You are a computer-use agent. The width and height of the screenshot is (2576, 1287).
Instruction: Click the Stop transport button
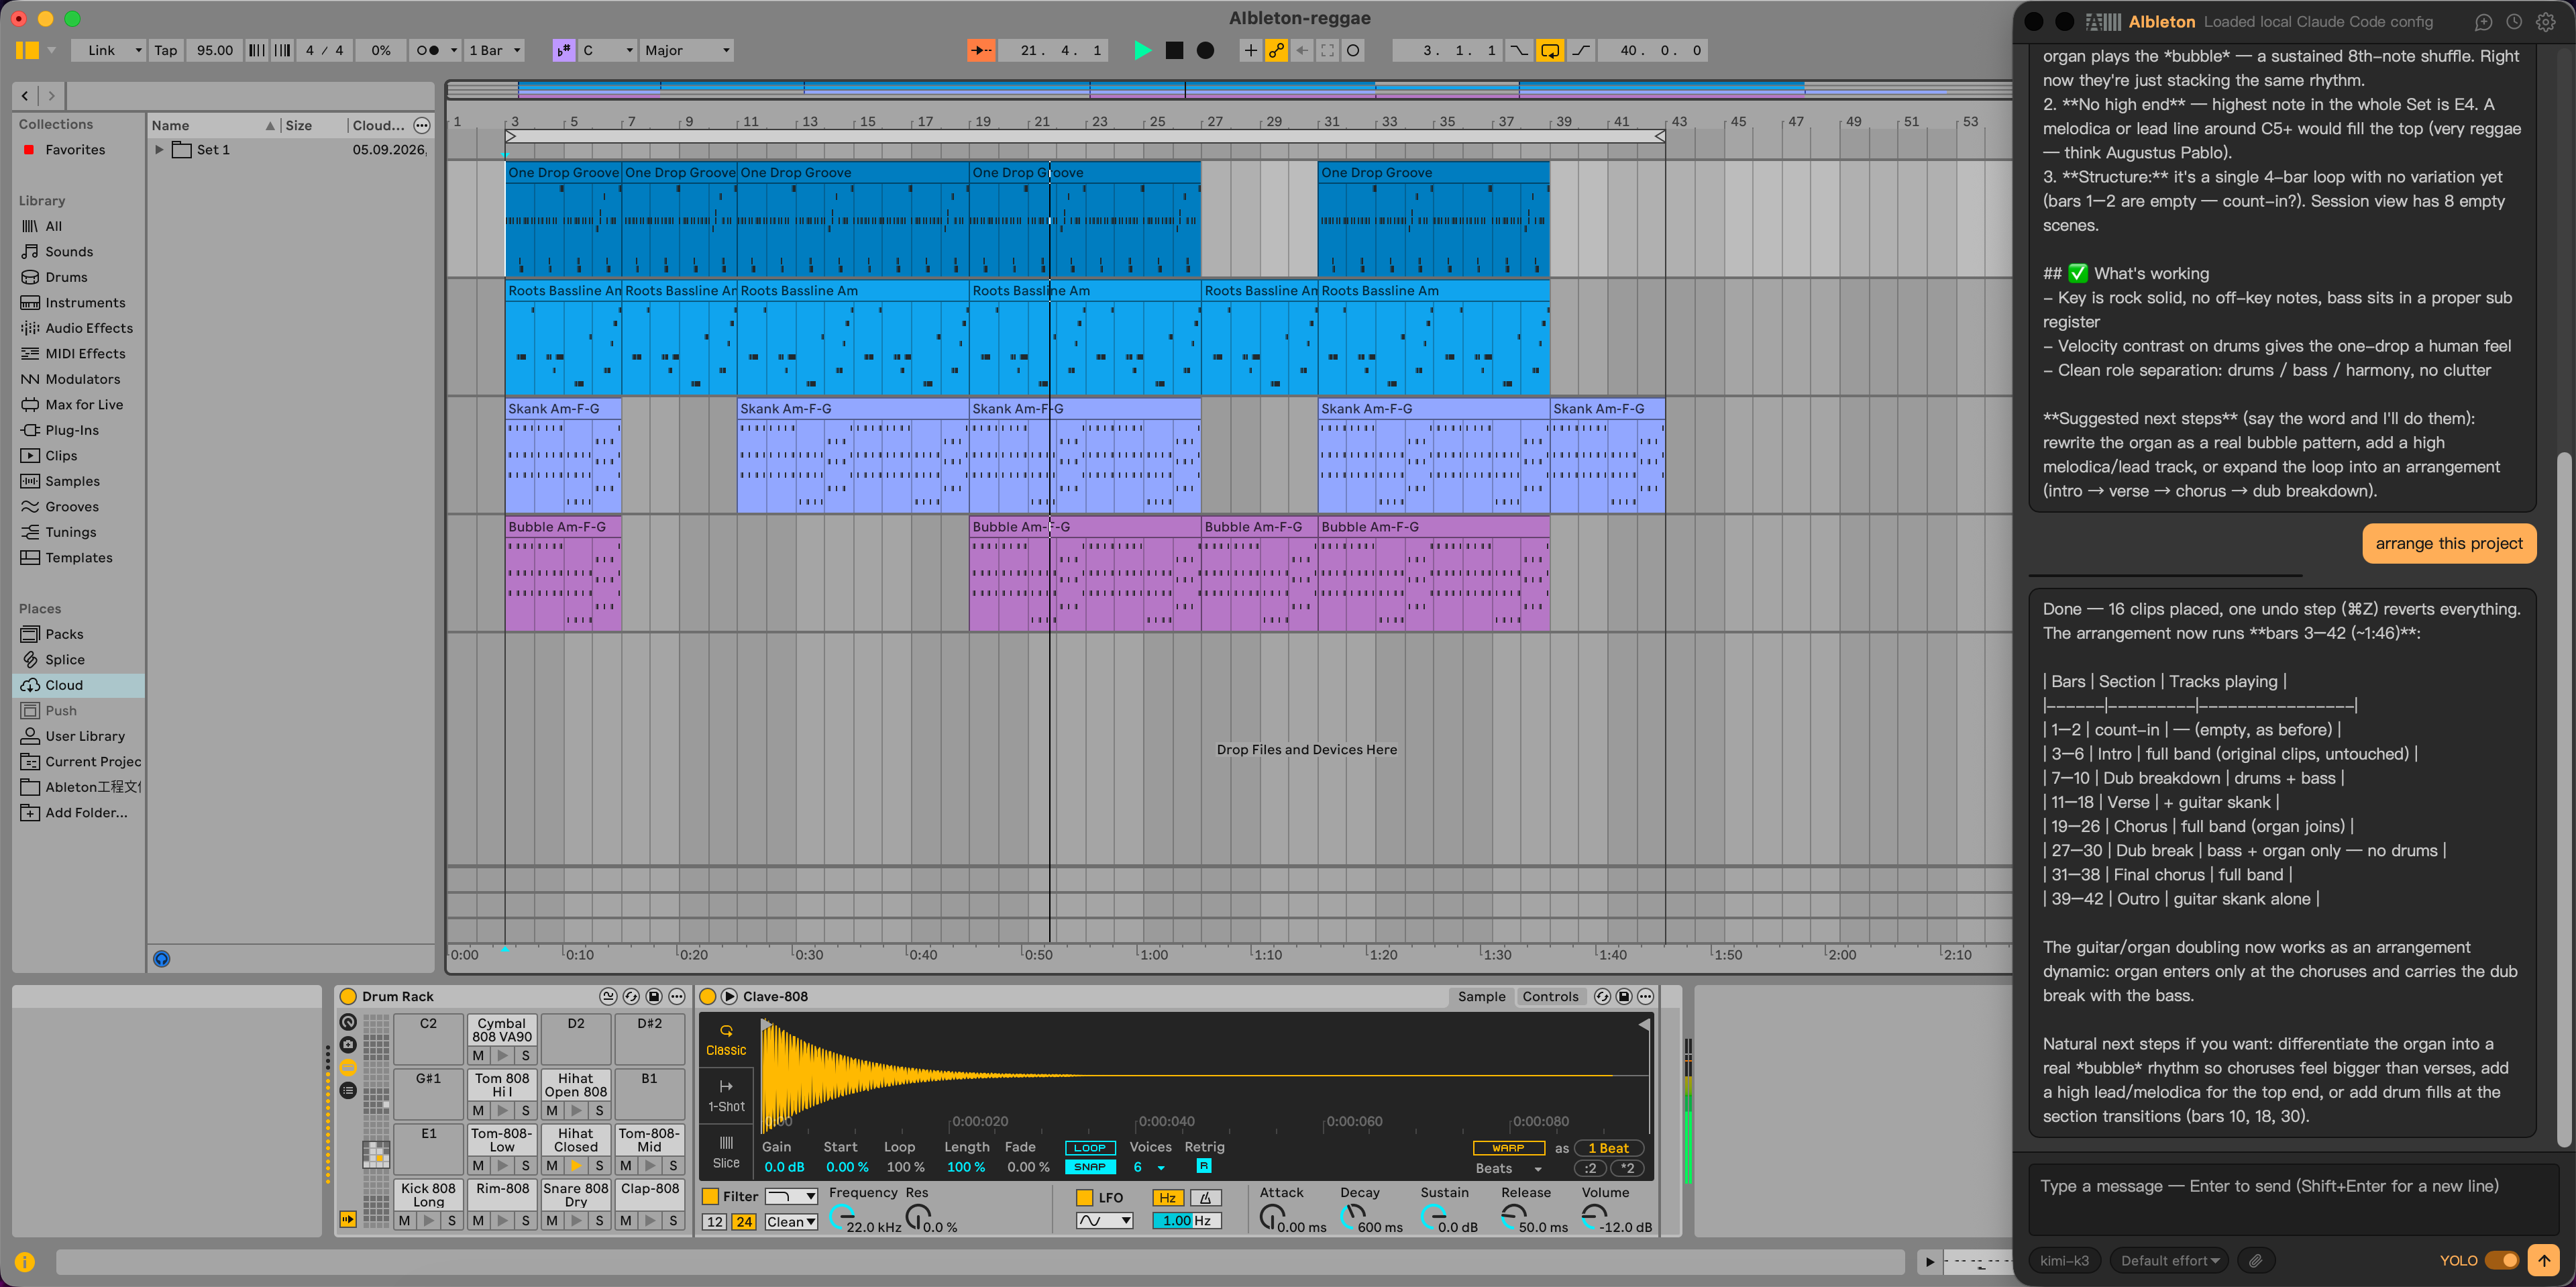[1175, 50]
